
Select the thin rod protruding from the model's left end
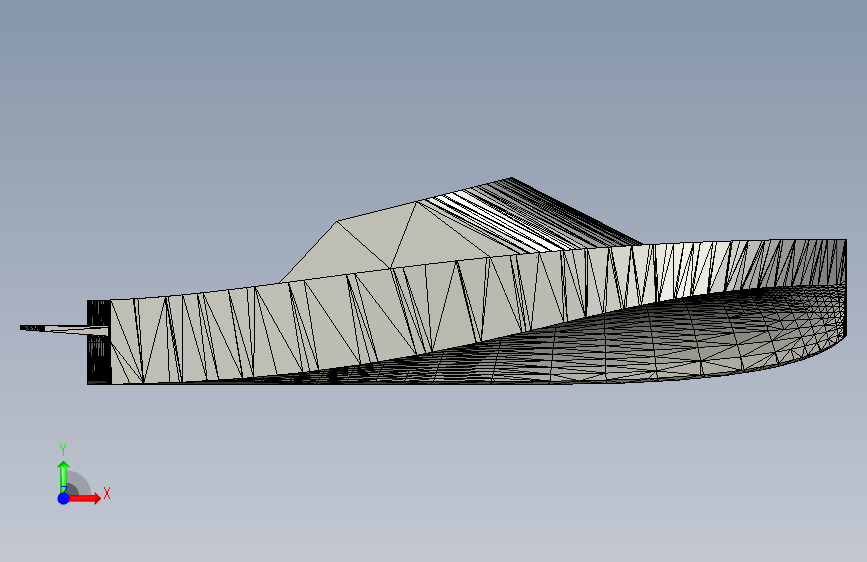pos(64,329)
